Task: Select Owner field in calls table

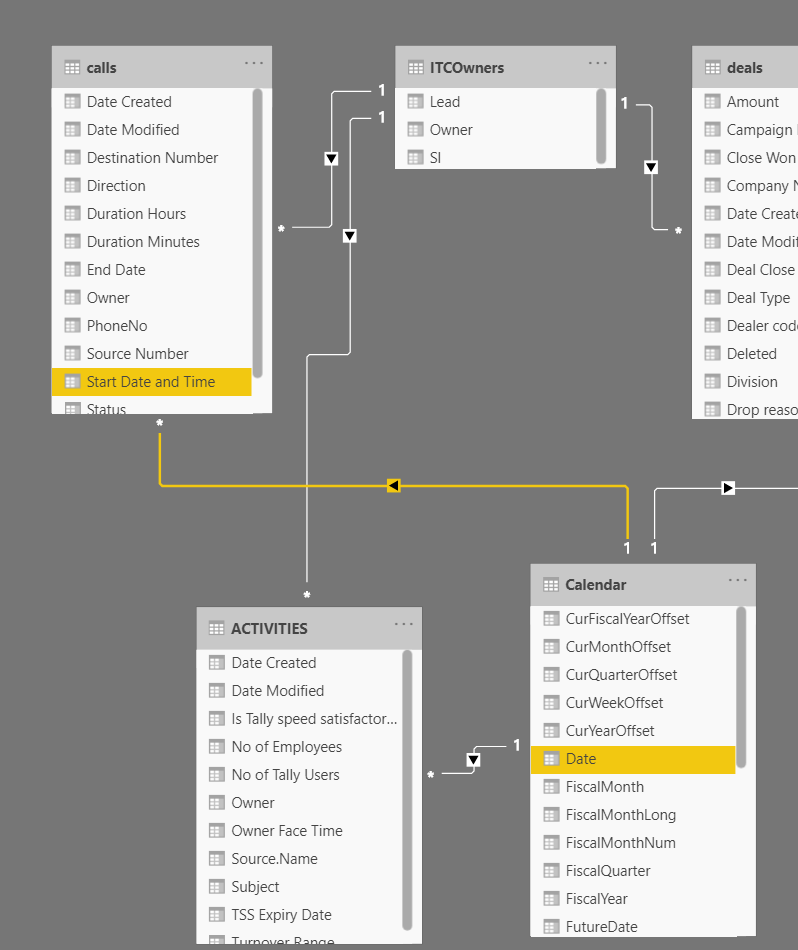Action: click(151, 297)
